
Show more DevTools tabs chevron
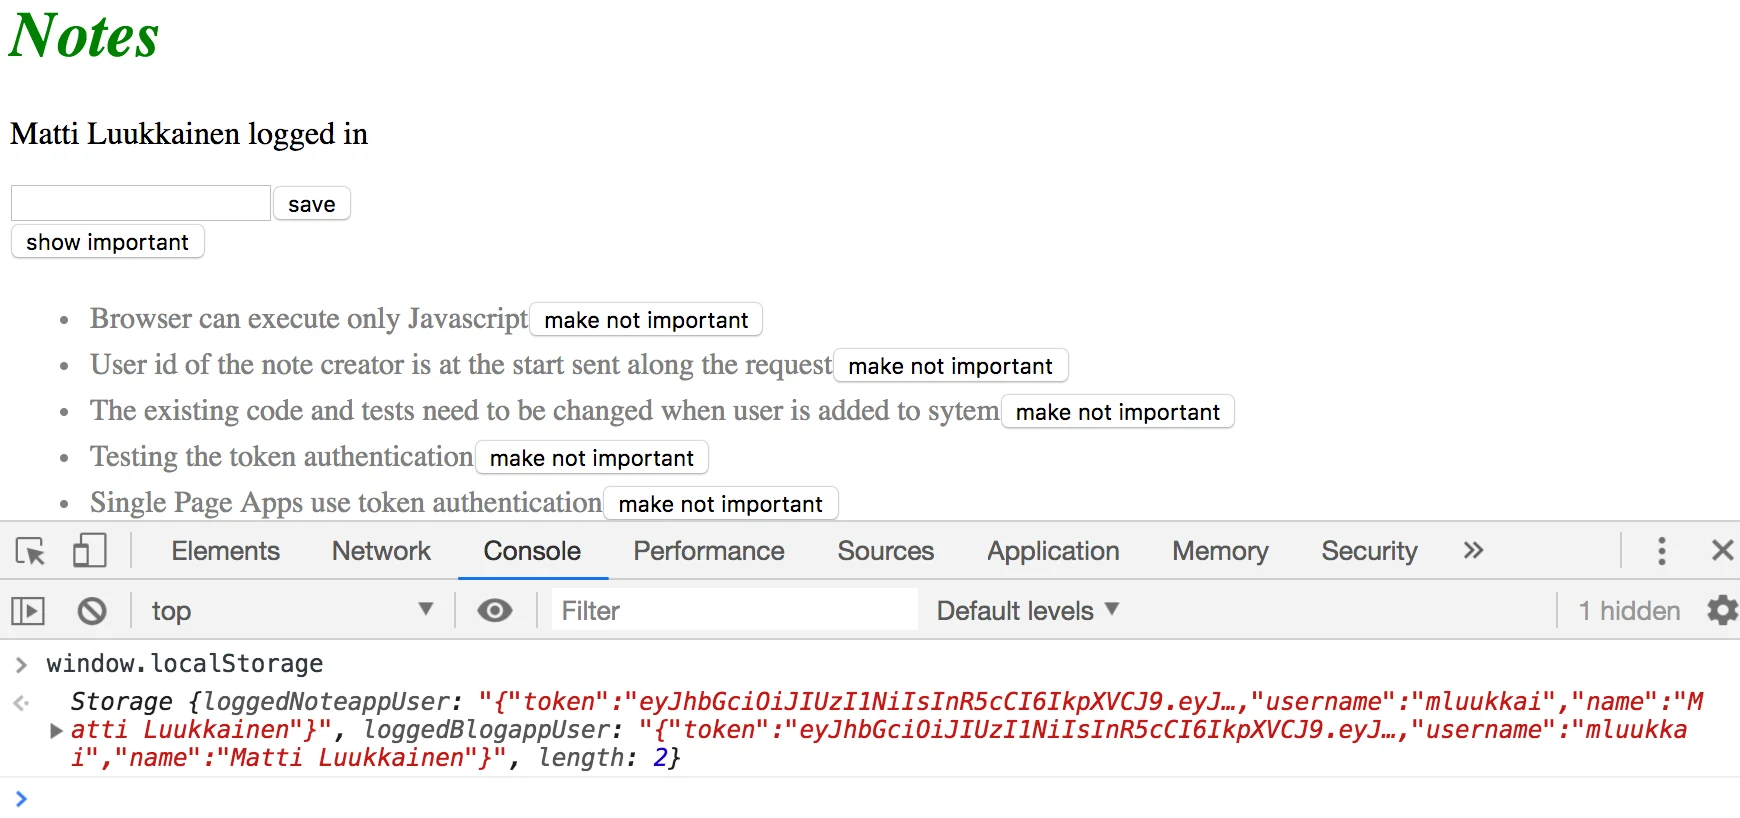pyautogui.click(x=1473, y=550)
